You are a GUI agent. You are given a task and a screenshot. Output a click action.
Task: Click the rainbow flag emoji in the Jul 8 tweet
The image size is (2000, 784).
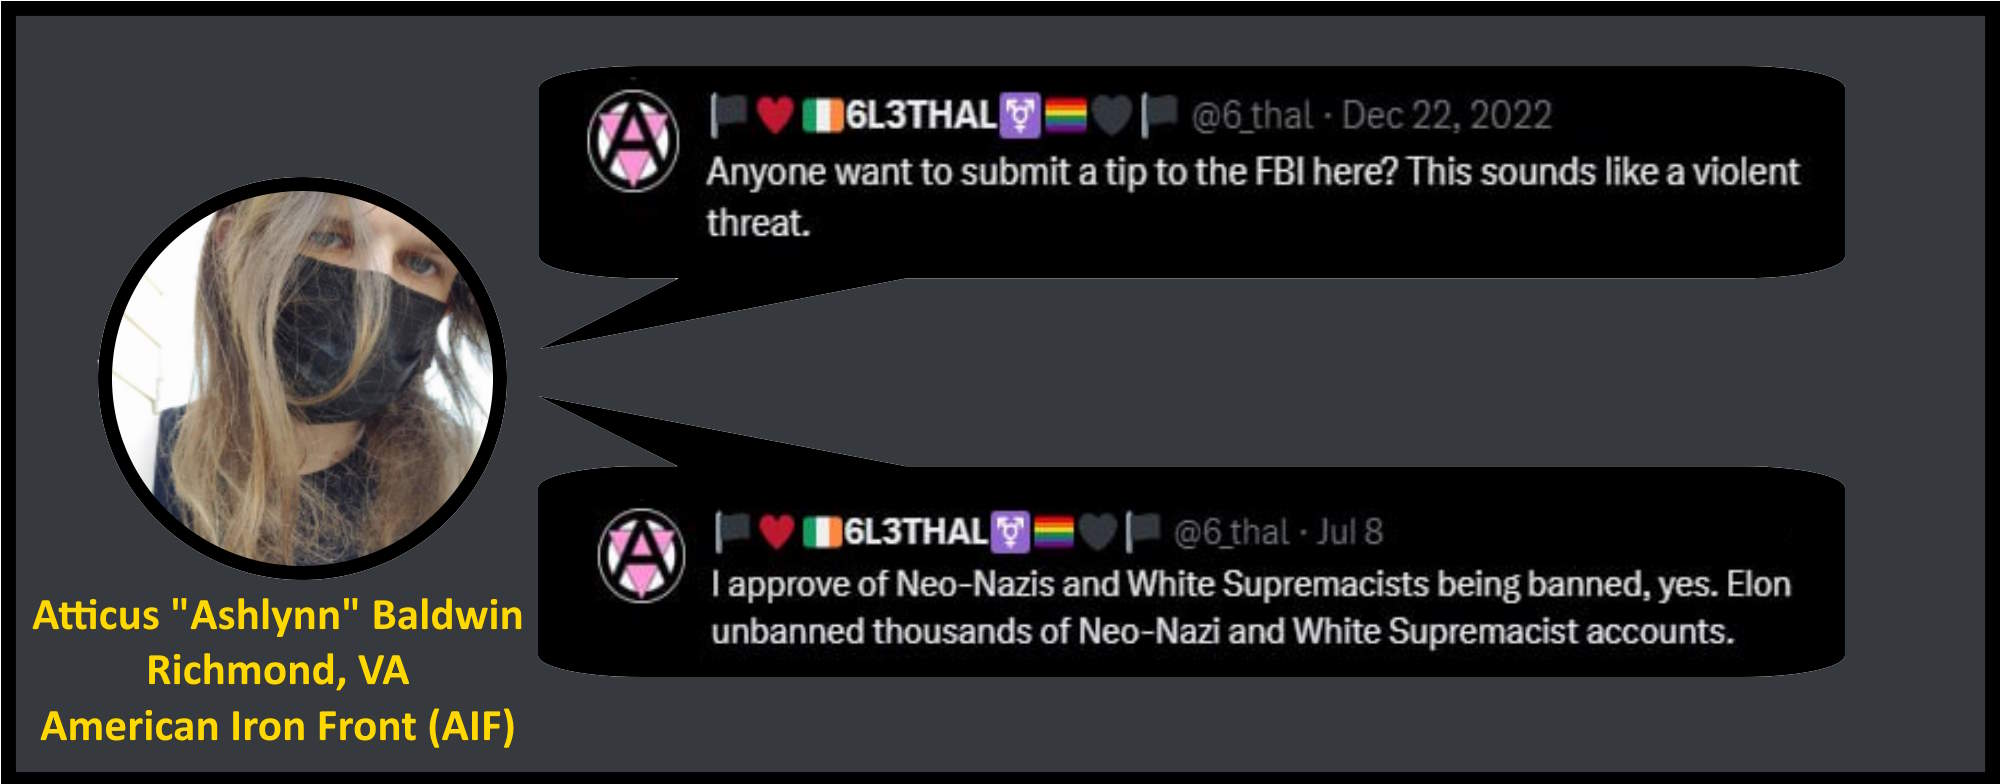coord(1053,531)
